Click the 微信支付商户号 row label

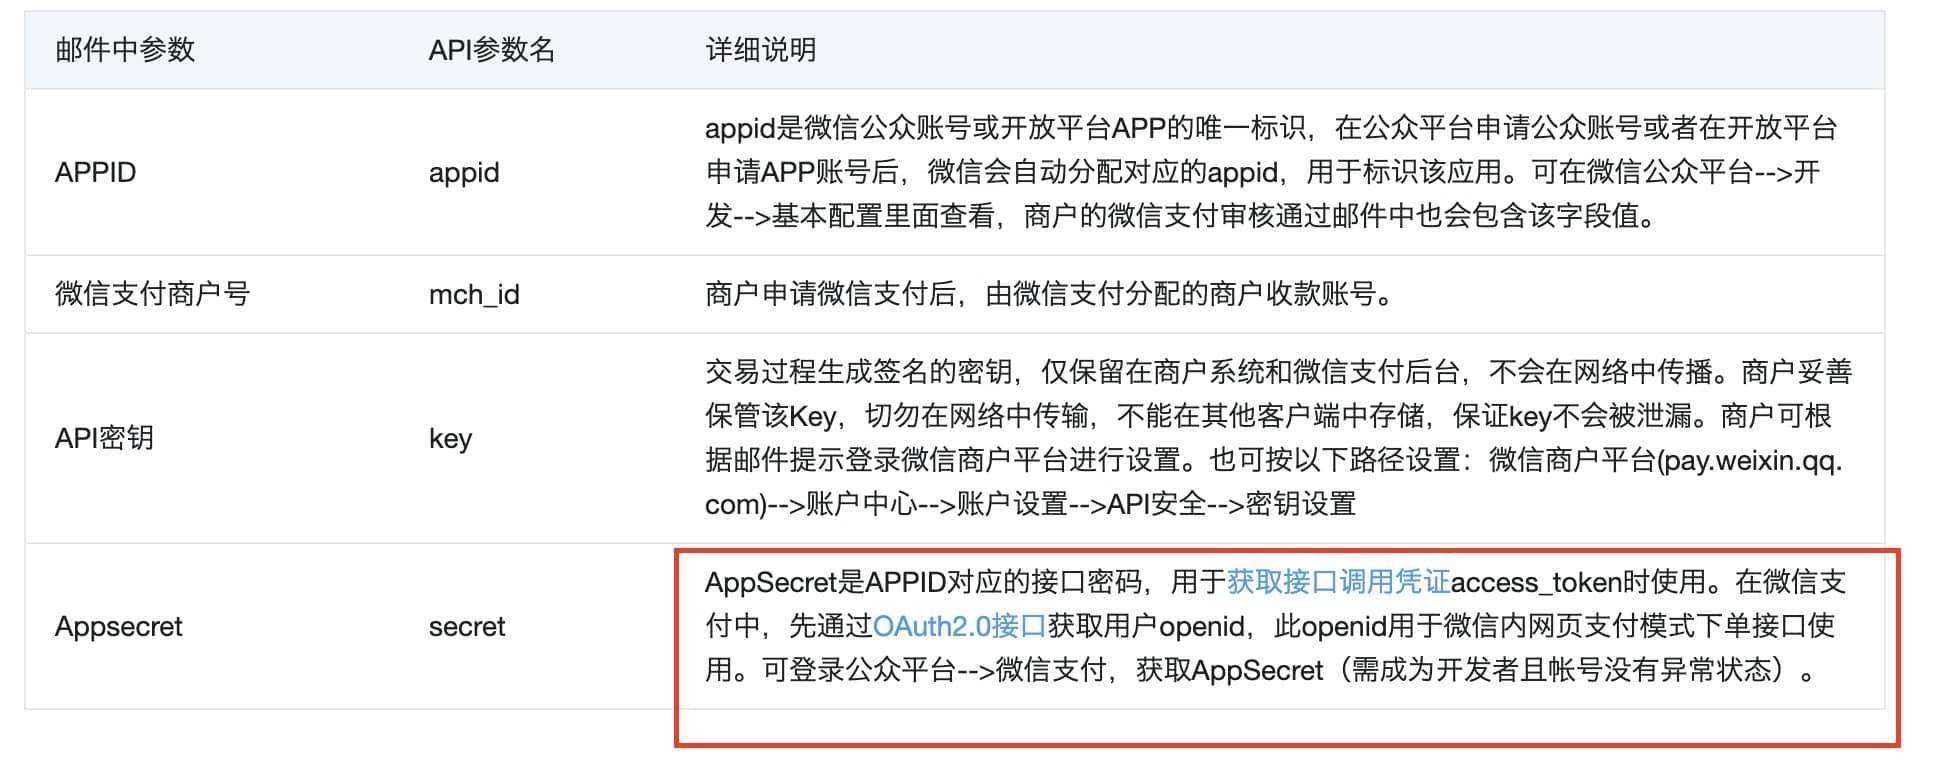click(152, 294)
